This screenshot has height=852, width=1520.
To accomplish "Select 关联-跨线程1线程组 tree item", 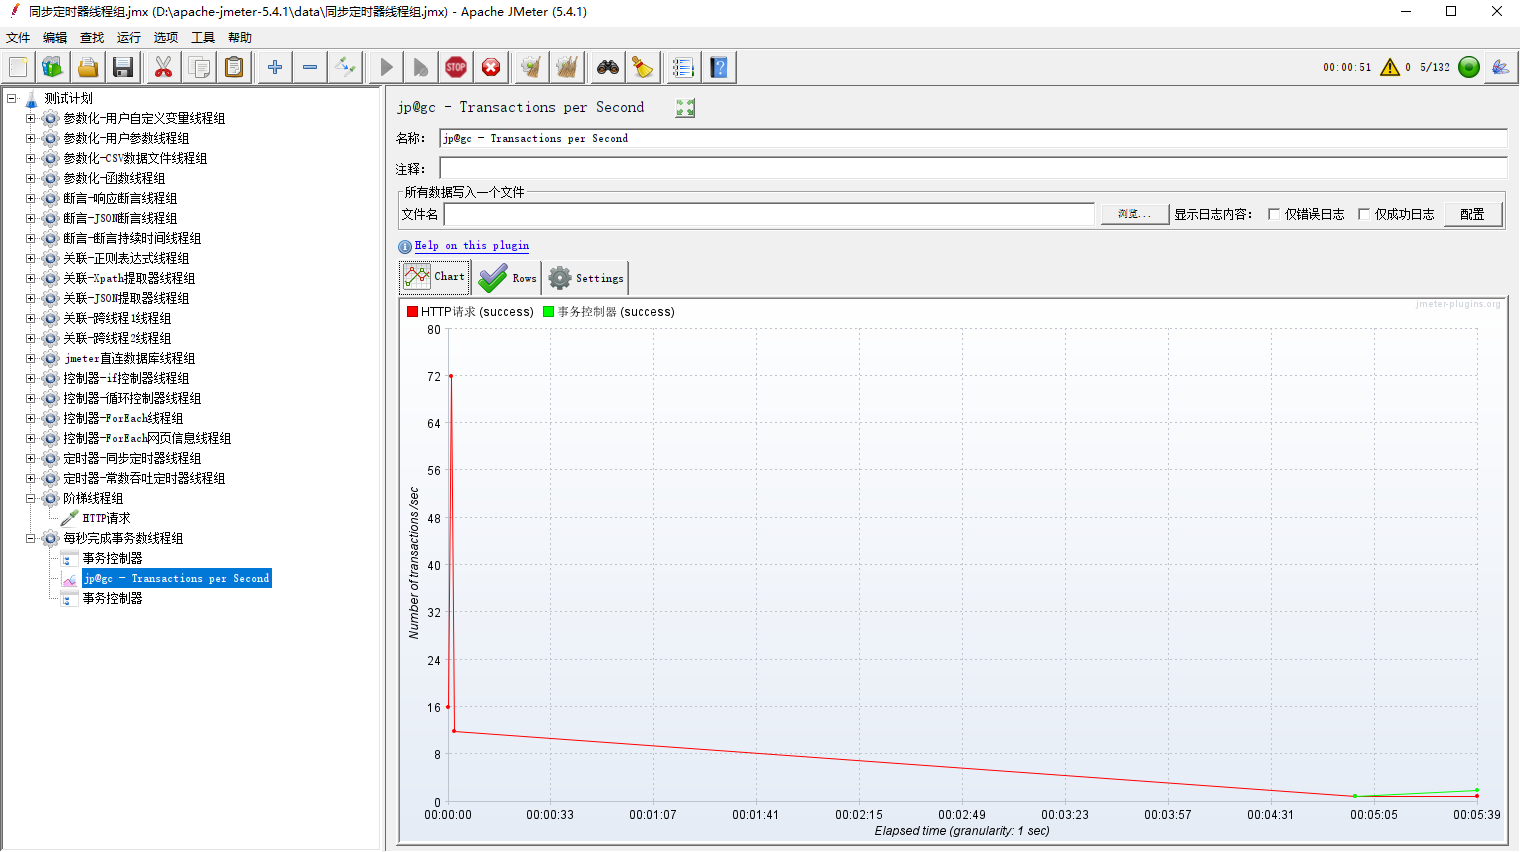I will point(117,318).
